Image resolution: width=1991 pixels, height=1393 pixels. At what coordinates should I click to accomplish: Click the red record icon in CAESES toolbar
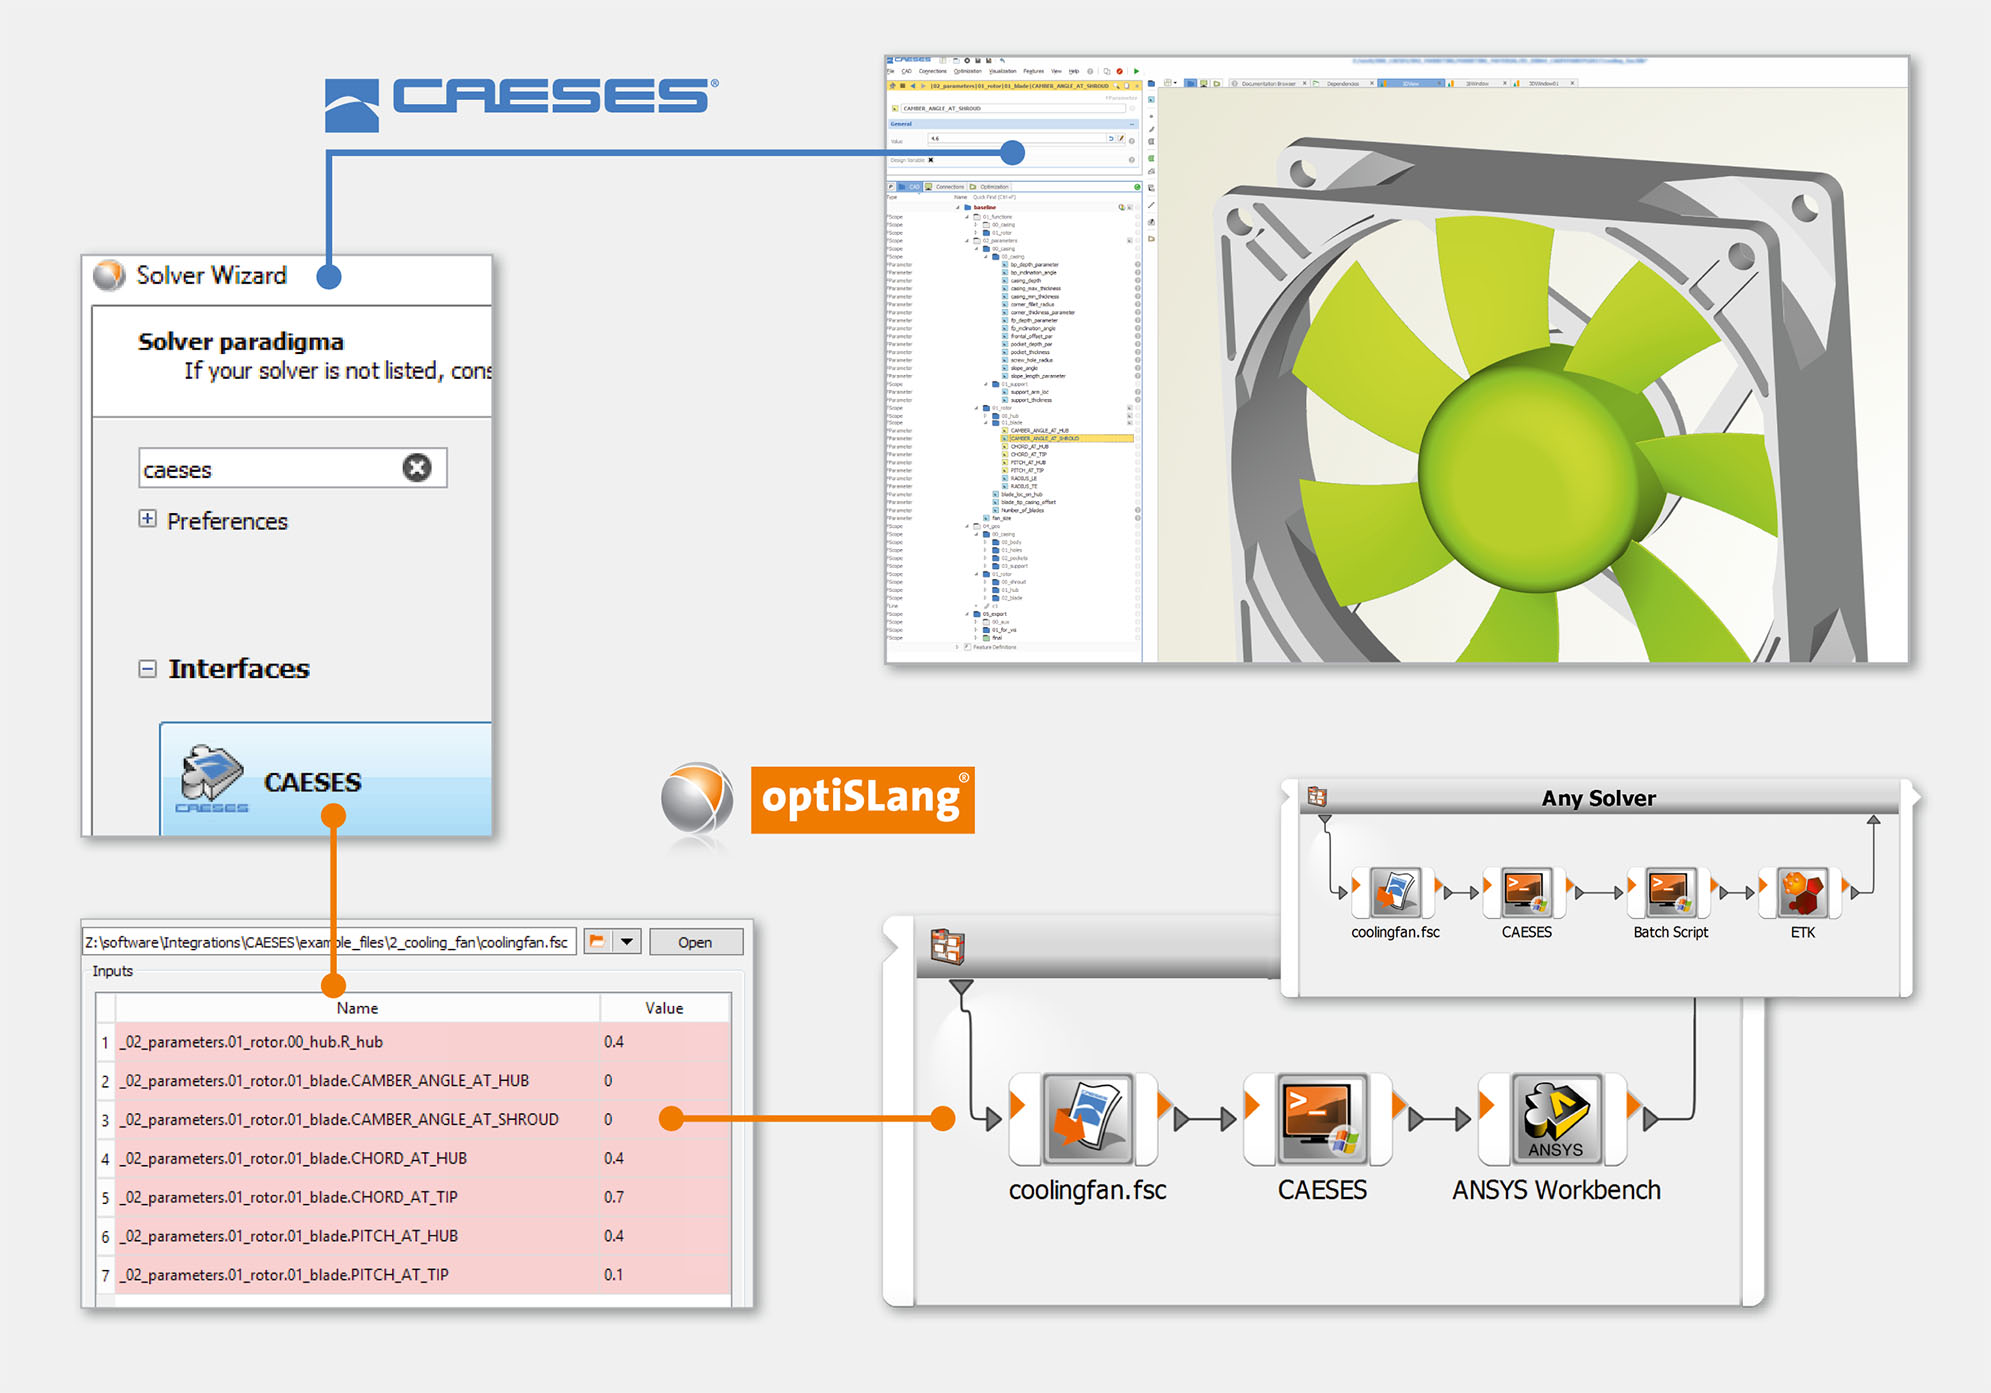(x=1120, y=72)
